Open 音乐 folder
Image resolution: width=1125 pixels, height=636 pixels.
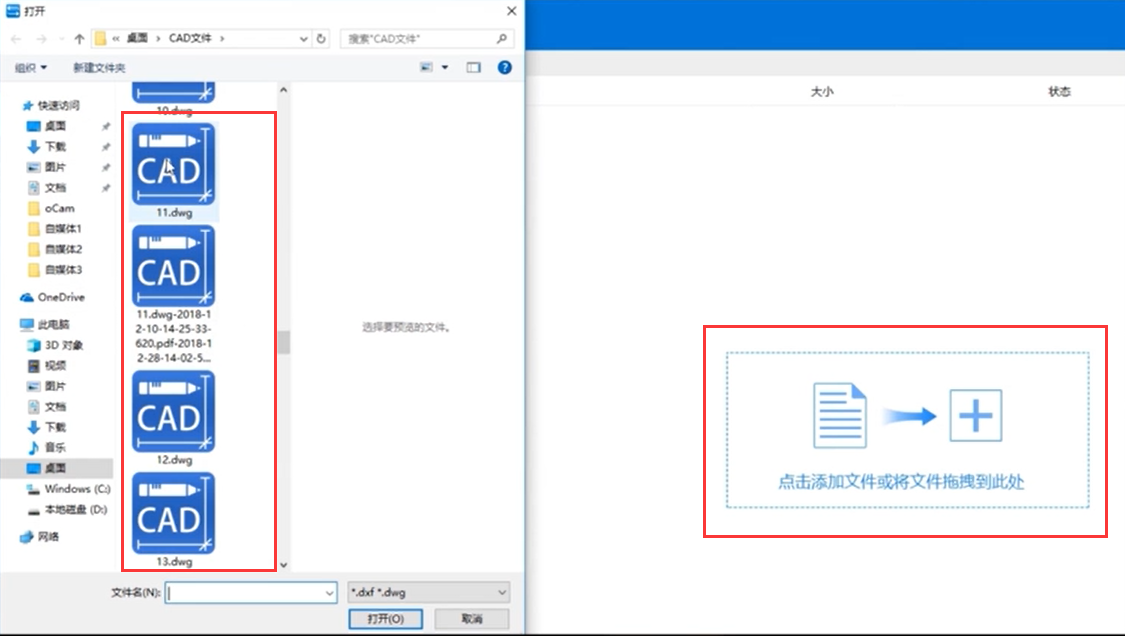55,448
